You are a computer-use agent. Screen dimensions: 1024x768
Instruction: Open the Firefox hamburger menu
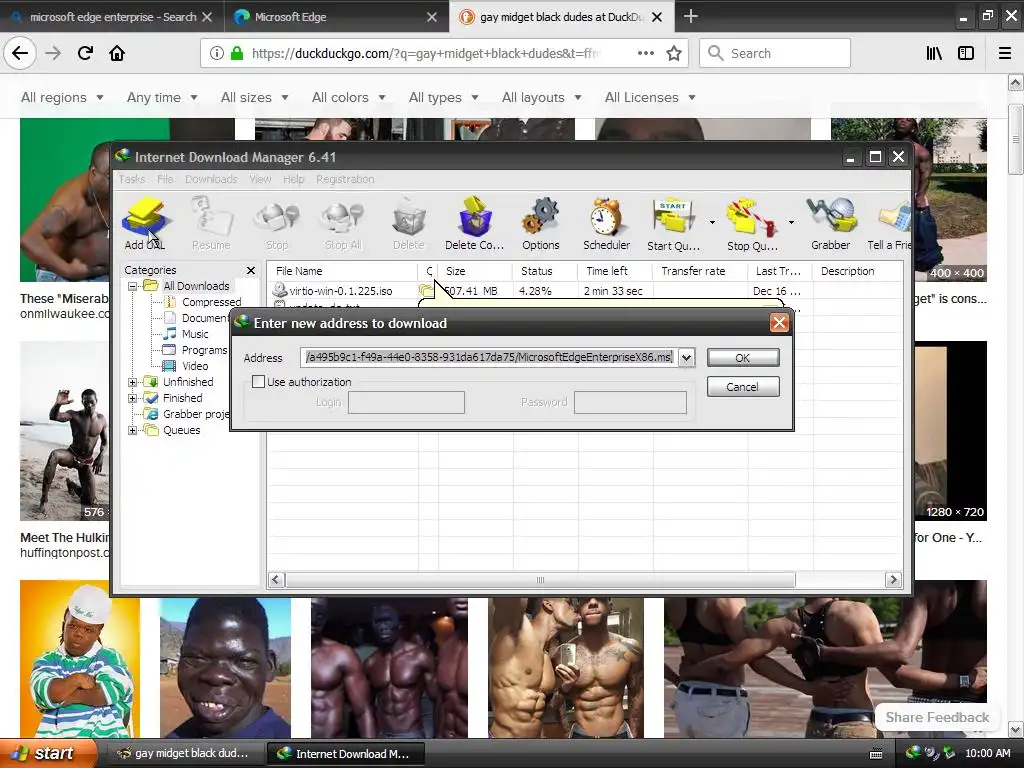tap(1005, 53)
